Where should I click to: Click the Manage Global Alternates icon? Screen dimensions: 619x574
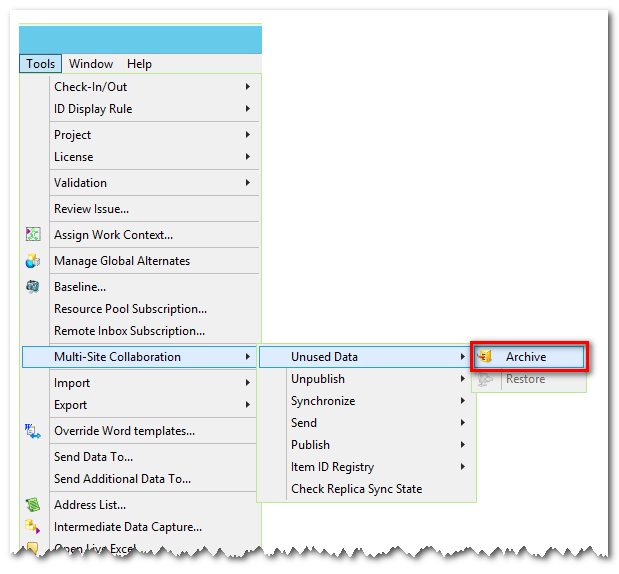point(33,261)
